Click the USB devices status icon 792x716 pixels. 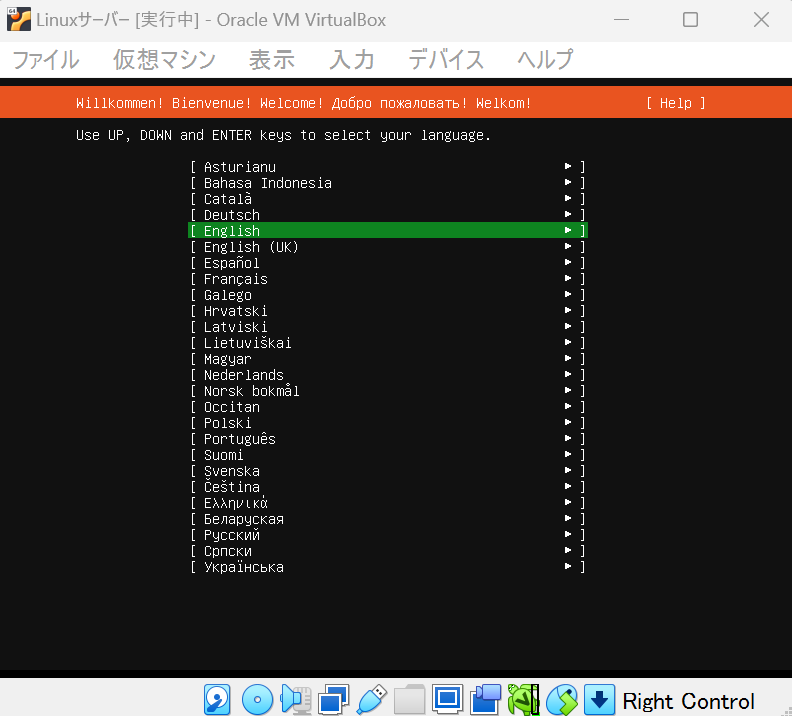(372, 700)
